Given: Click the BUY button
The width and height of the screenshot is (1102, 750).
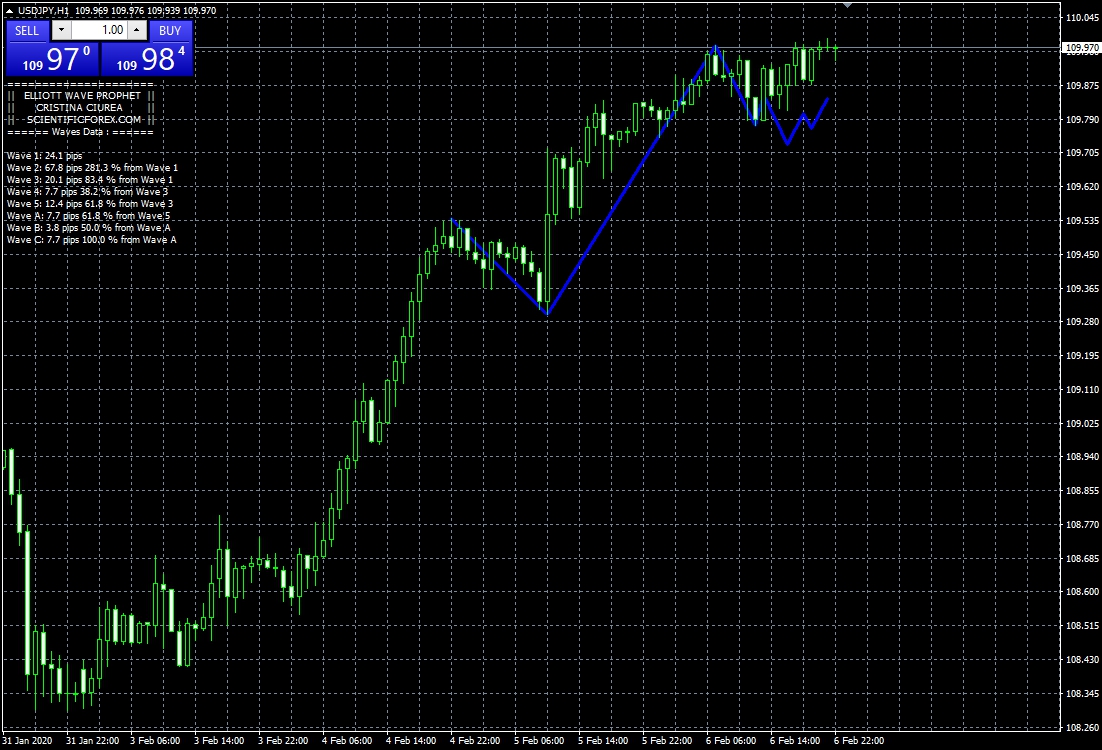Looking at the screenshot, I should point(170,30).
